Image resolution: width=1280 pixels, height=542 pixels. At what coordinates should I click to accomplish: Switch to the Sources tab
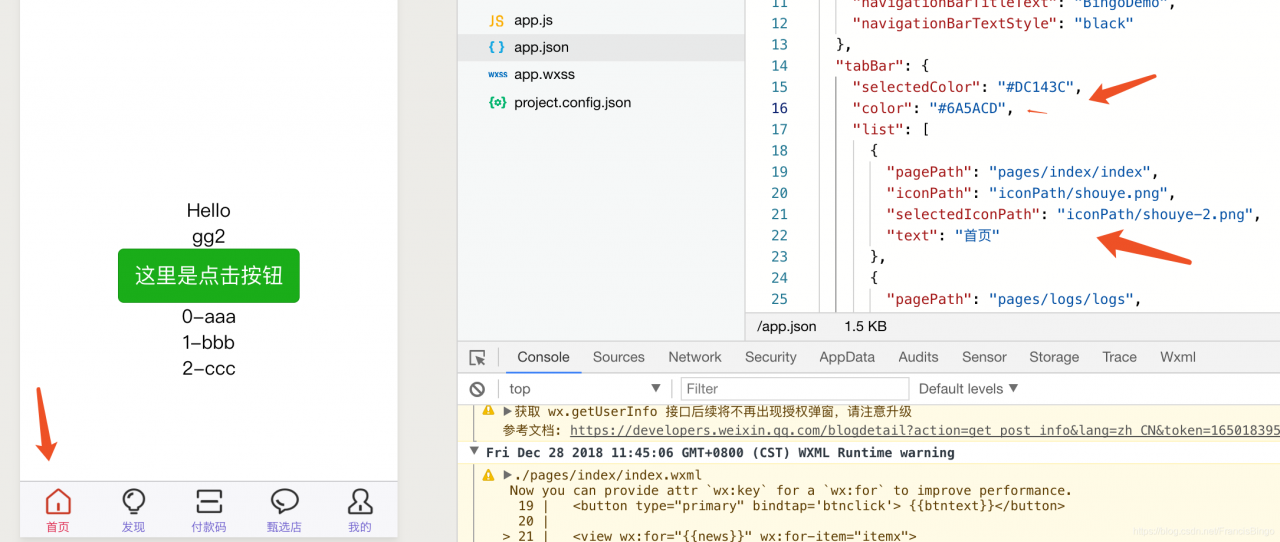(x=619, y=357)
